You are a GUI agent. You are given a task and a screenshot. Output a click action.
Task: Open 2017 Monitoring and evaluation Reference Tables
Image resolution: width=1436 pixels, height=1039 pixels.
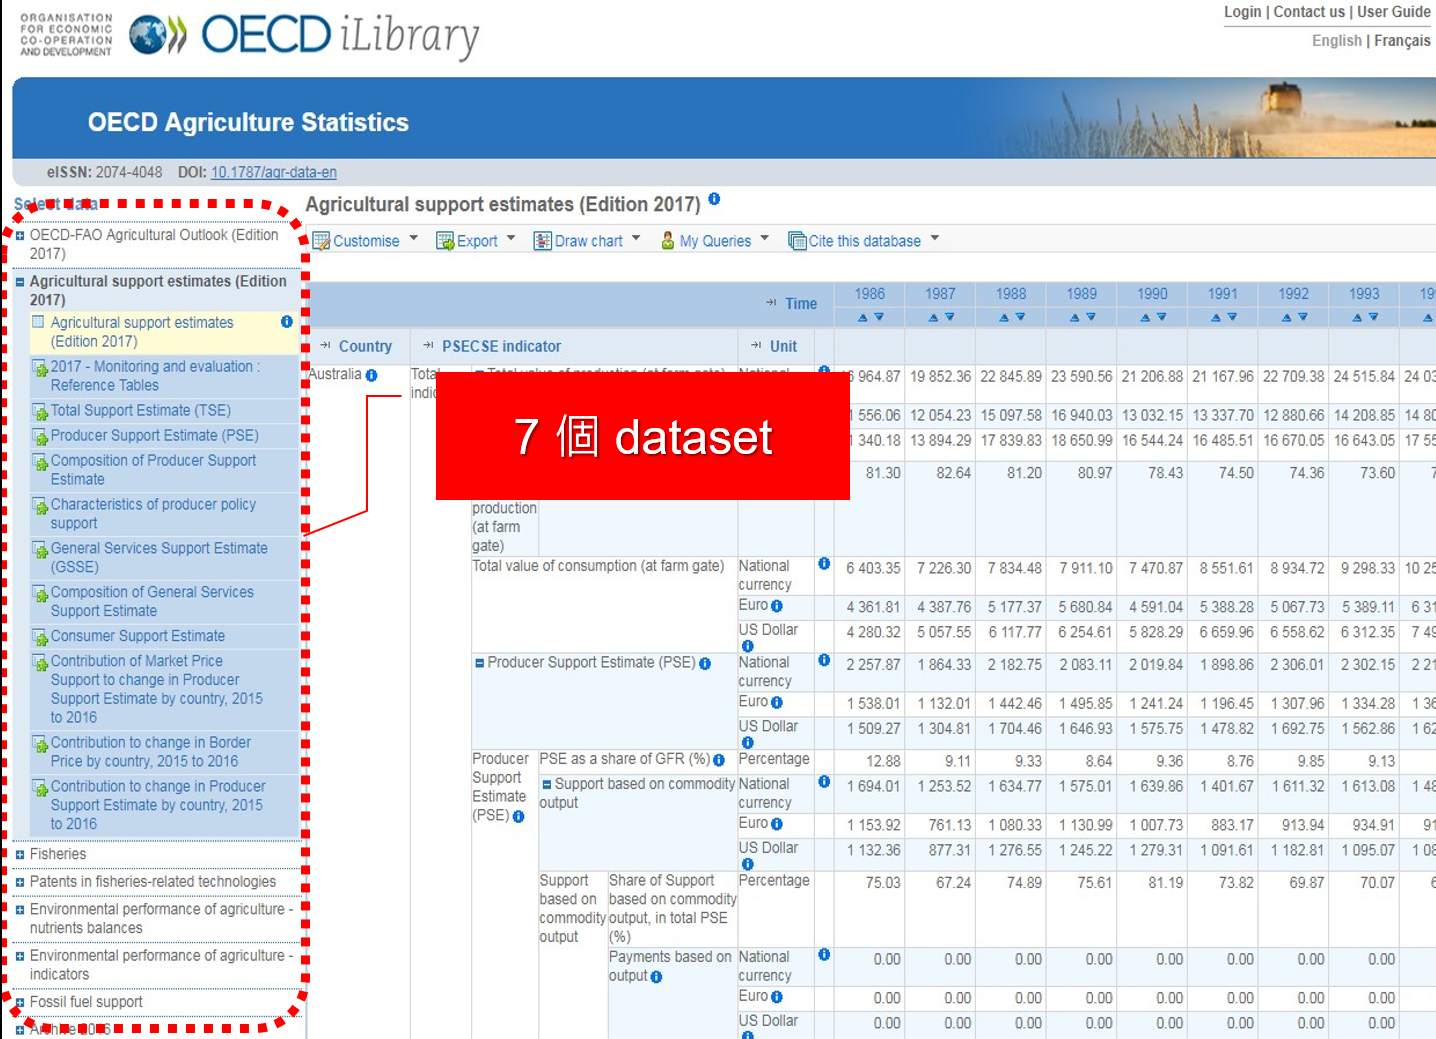155,376
